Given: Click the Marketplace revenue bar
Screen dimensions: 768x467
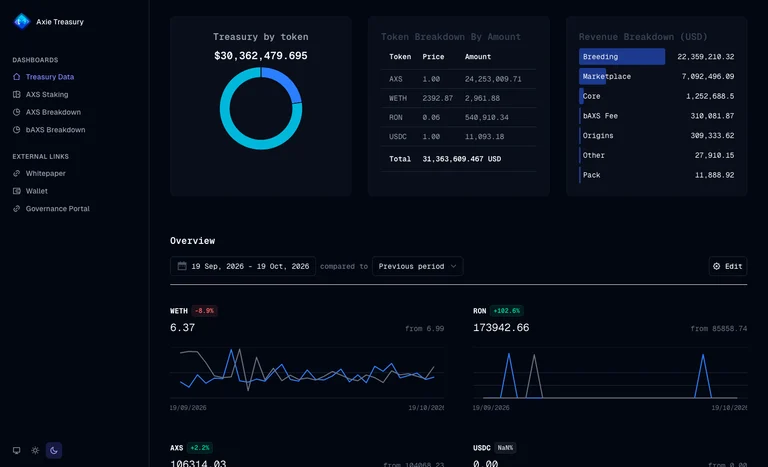Looking at the screenshot, I should pos(593,76).
